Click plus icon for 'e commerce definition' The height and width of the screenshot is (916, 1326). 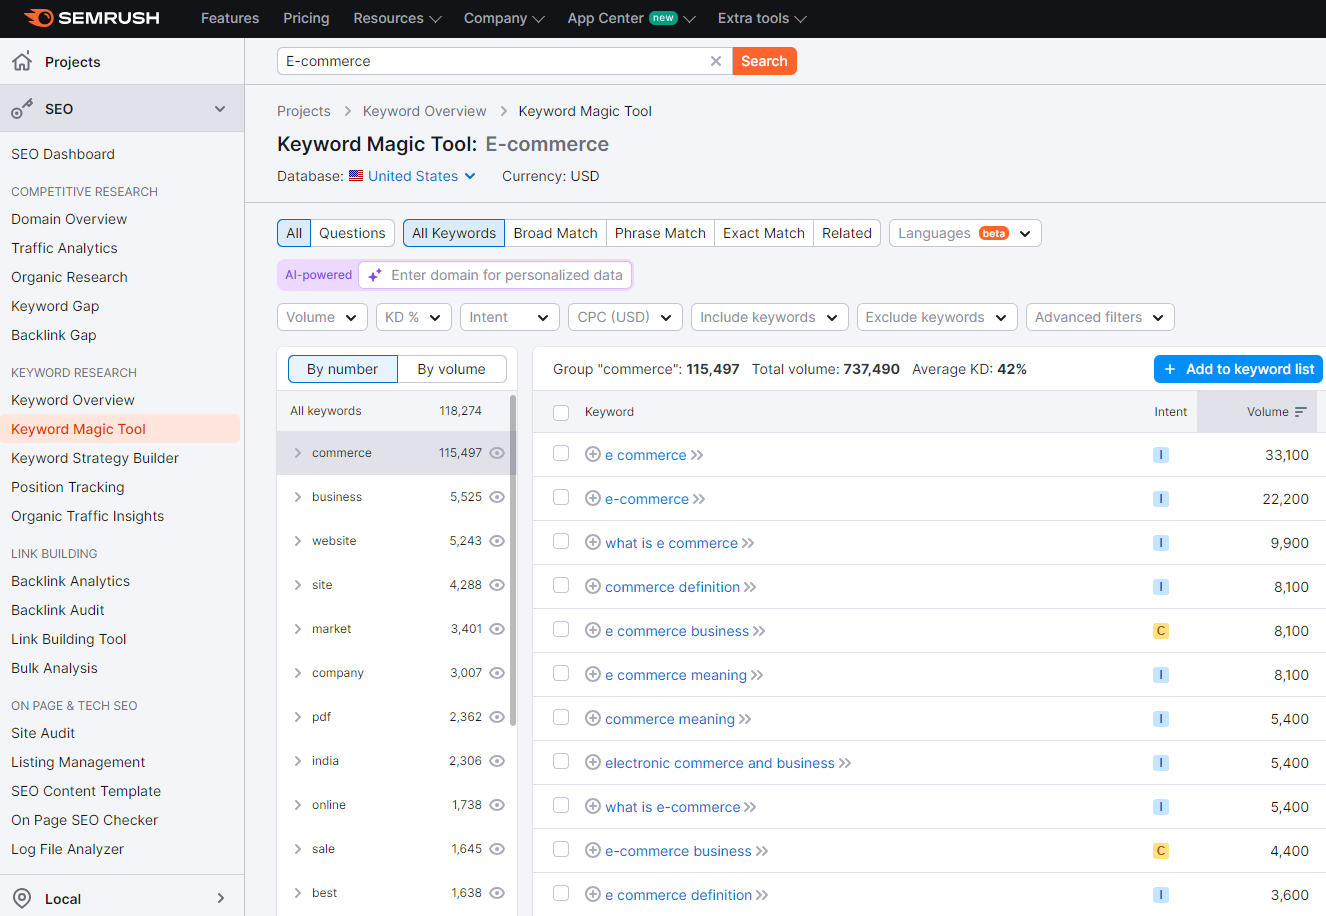click(x=593, y=895)
